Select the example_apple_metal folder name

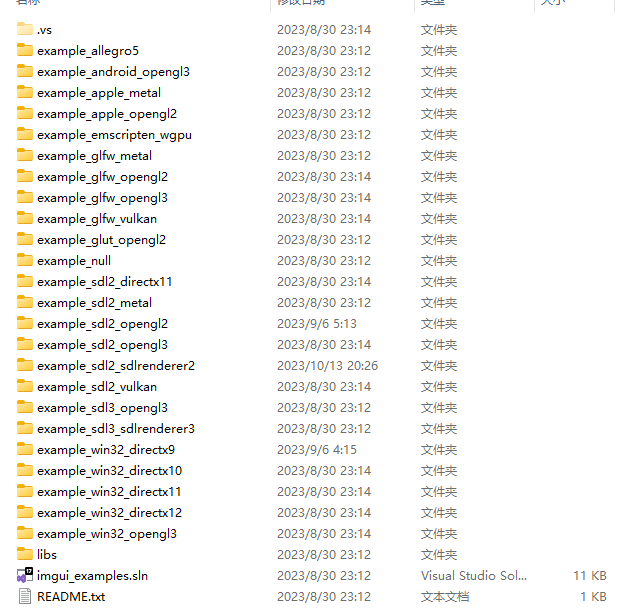click(99, 93)
